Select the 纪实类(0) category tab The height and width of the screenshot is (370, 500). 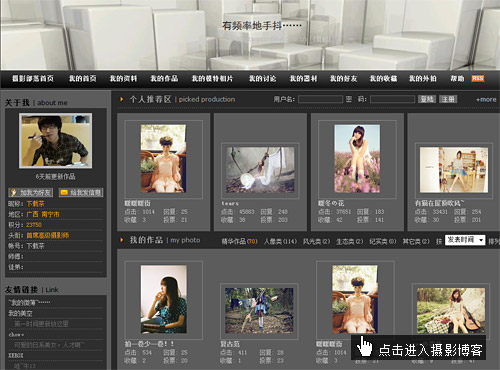pyautogui.click(x=383, y=241)
